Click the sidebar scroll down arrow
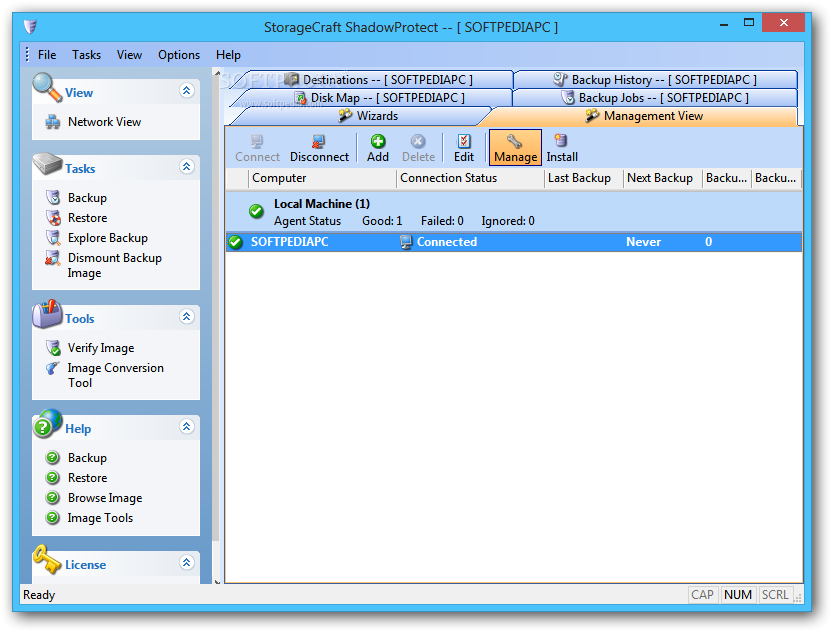This screenshot has width=832, height=632. point(217,582)
